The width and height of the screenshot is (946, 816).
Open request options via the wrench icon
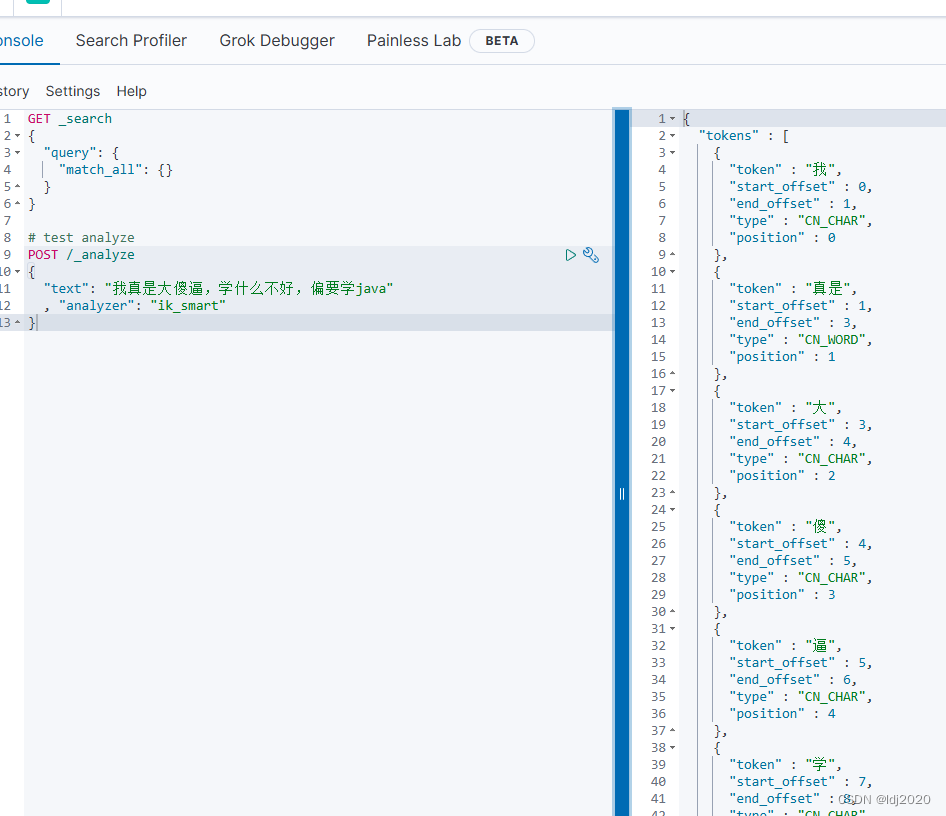tap(591, 255)
